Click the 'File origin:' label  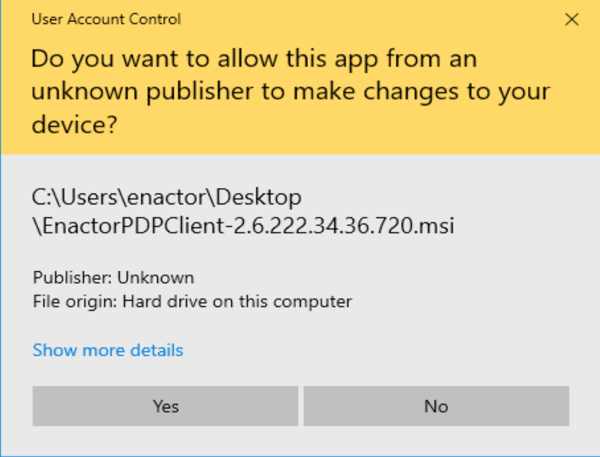click(74, 300)
